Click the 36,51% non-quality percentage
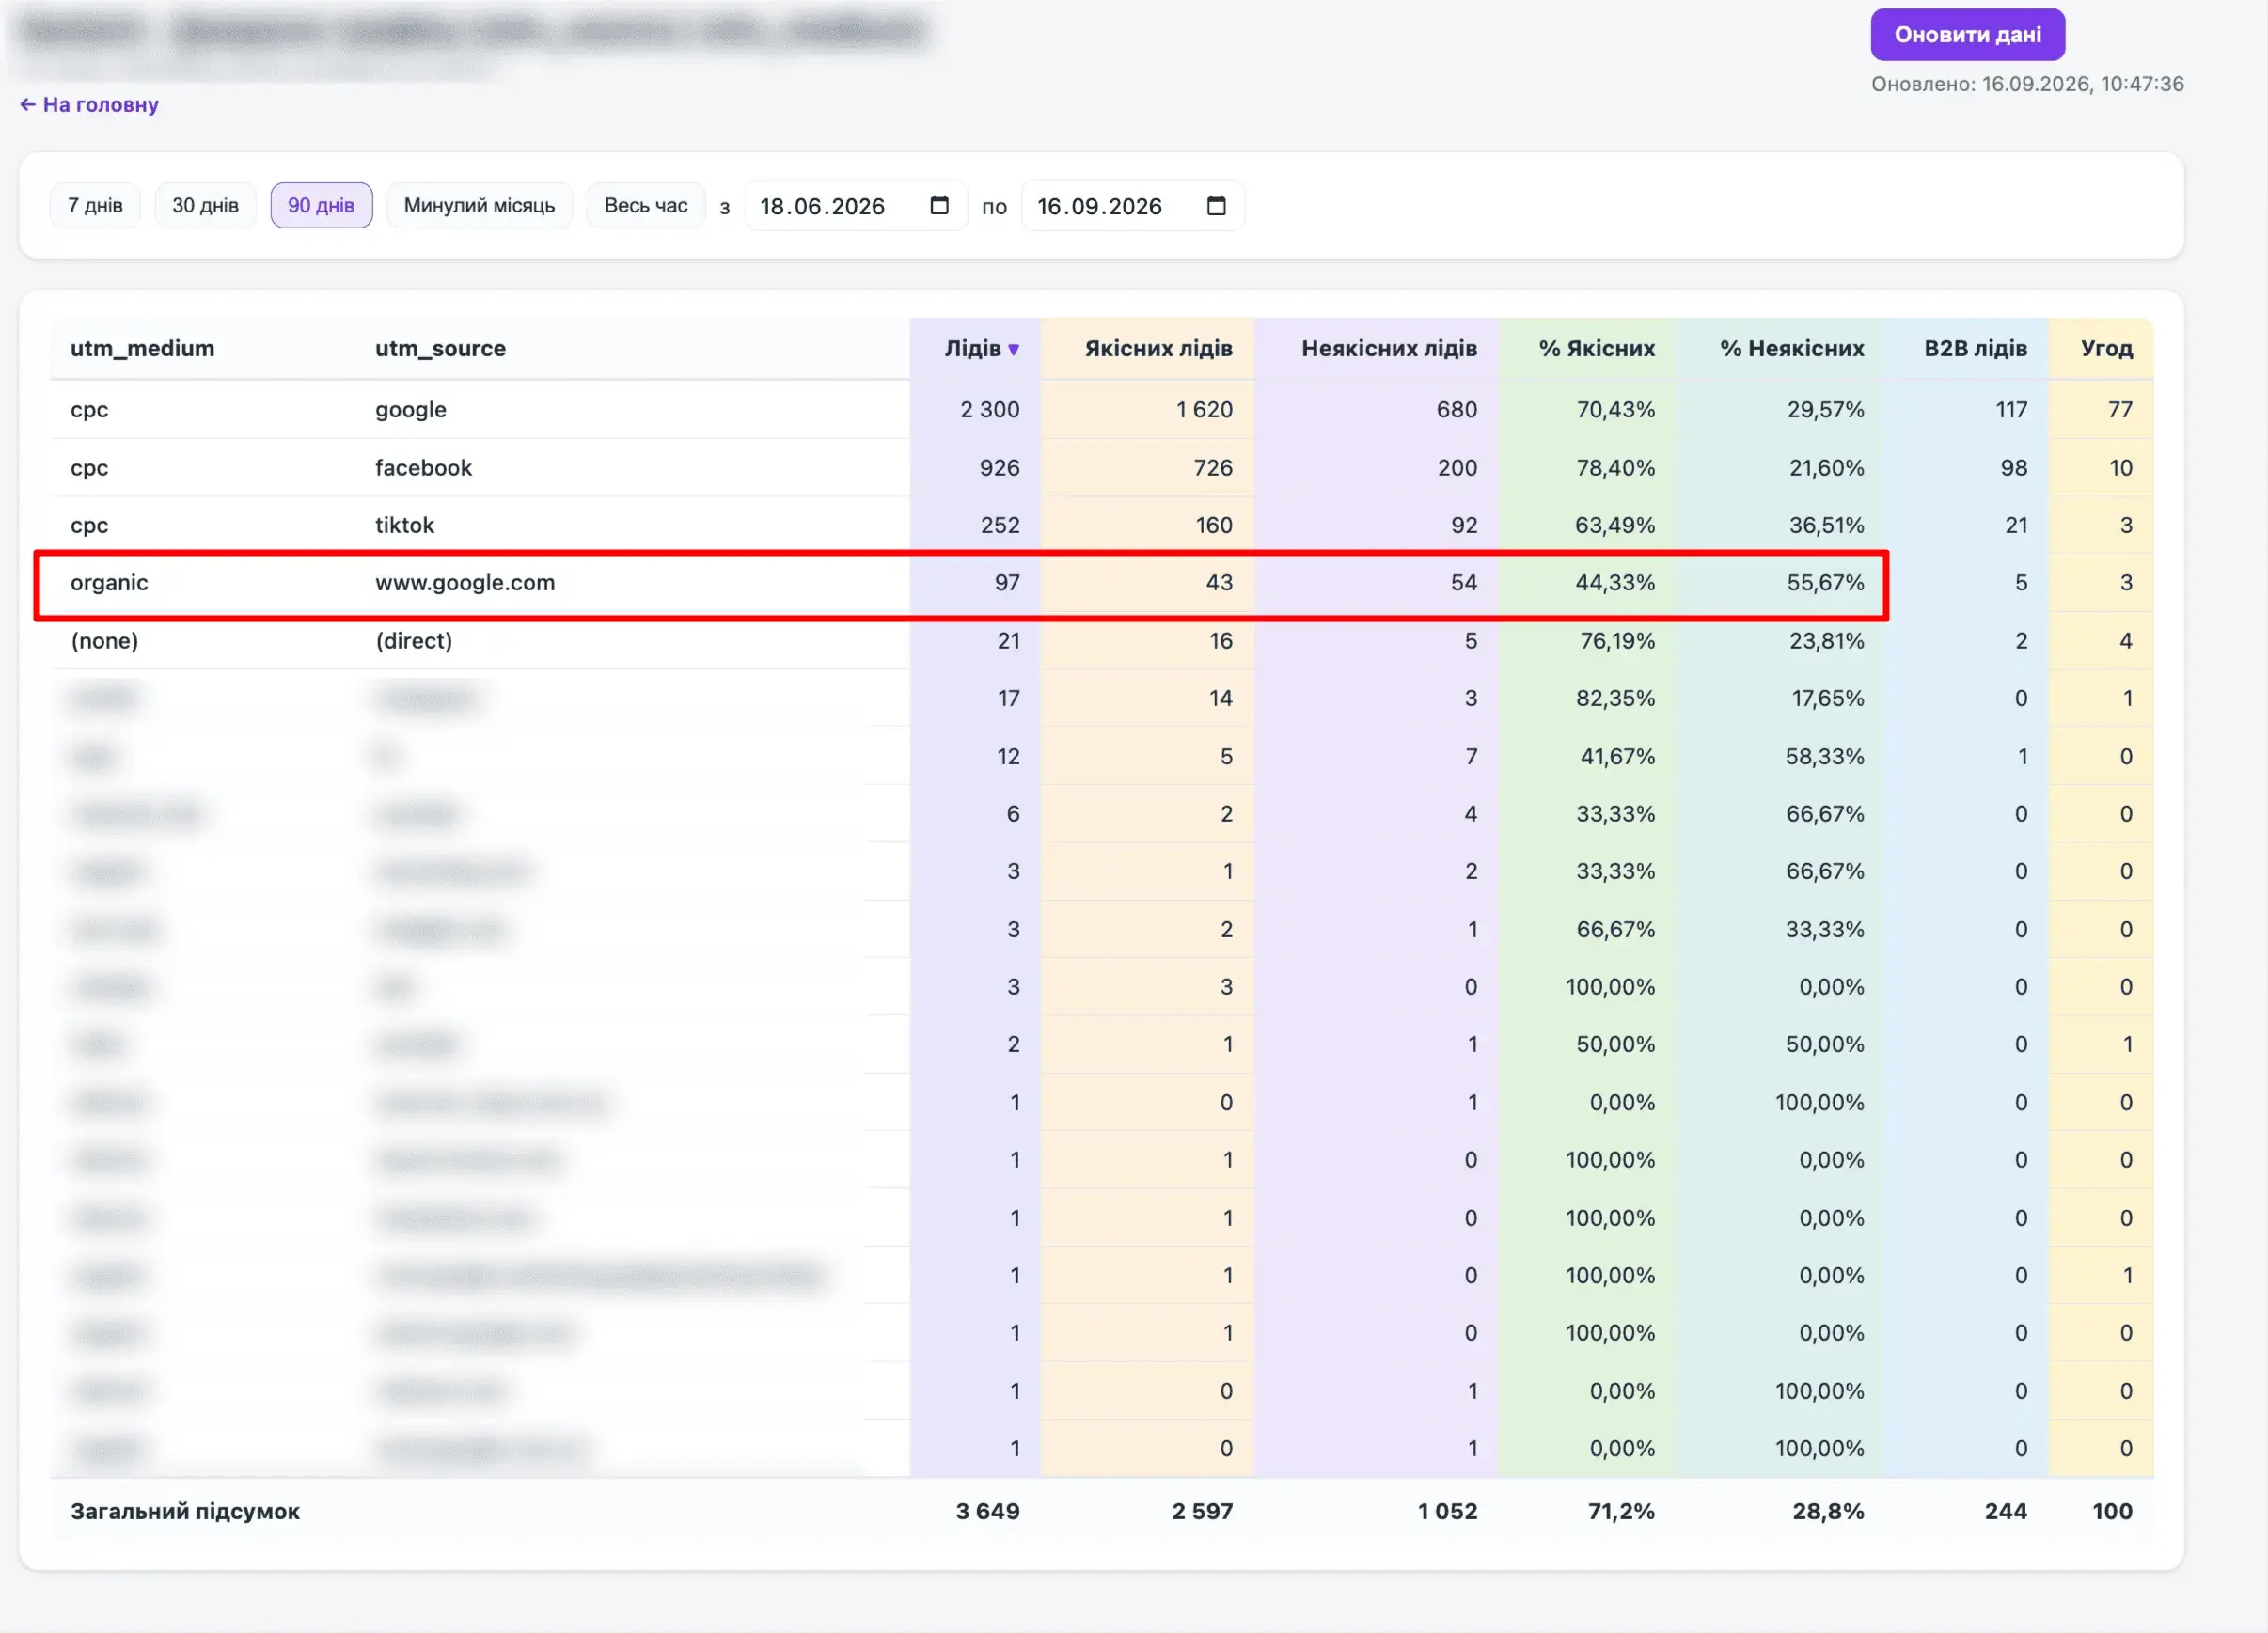The width and height of the screenshot is (2268, 1633). [x=1826, y=525]
